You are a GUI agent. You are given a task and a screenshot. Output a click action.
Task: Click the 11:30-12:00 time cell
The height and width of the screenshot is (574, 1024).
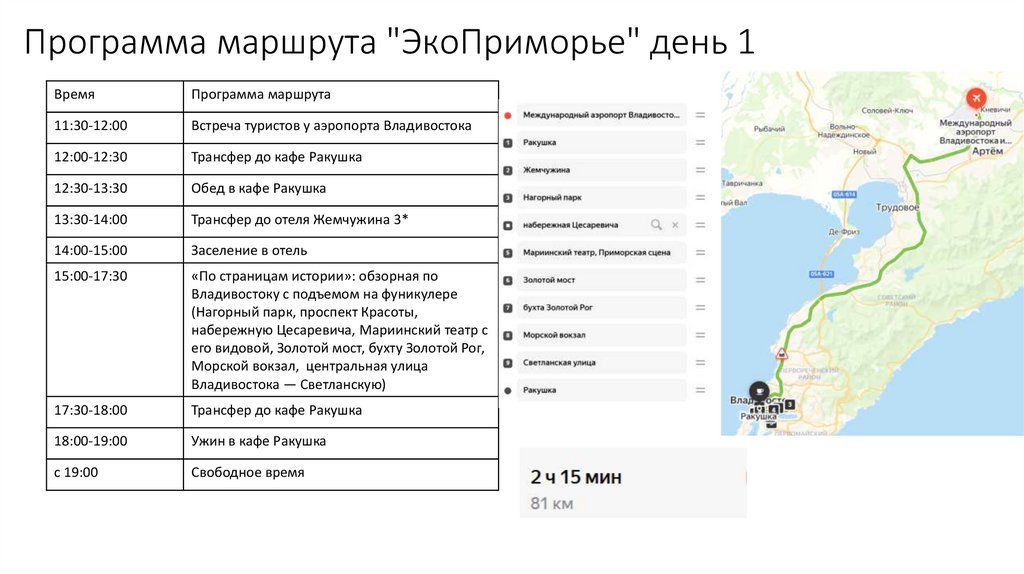[115, 127]
